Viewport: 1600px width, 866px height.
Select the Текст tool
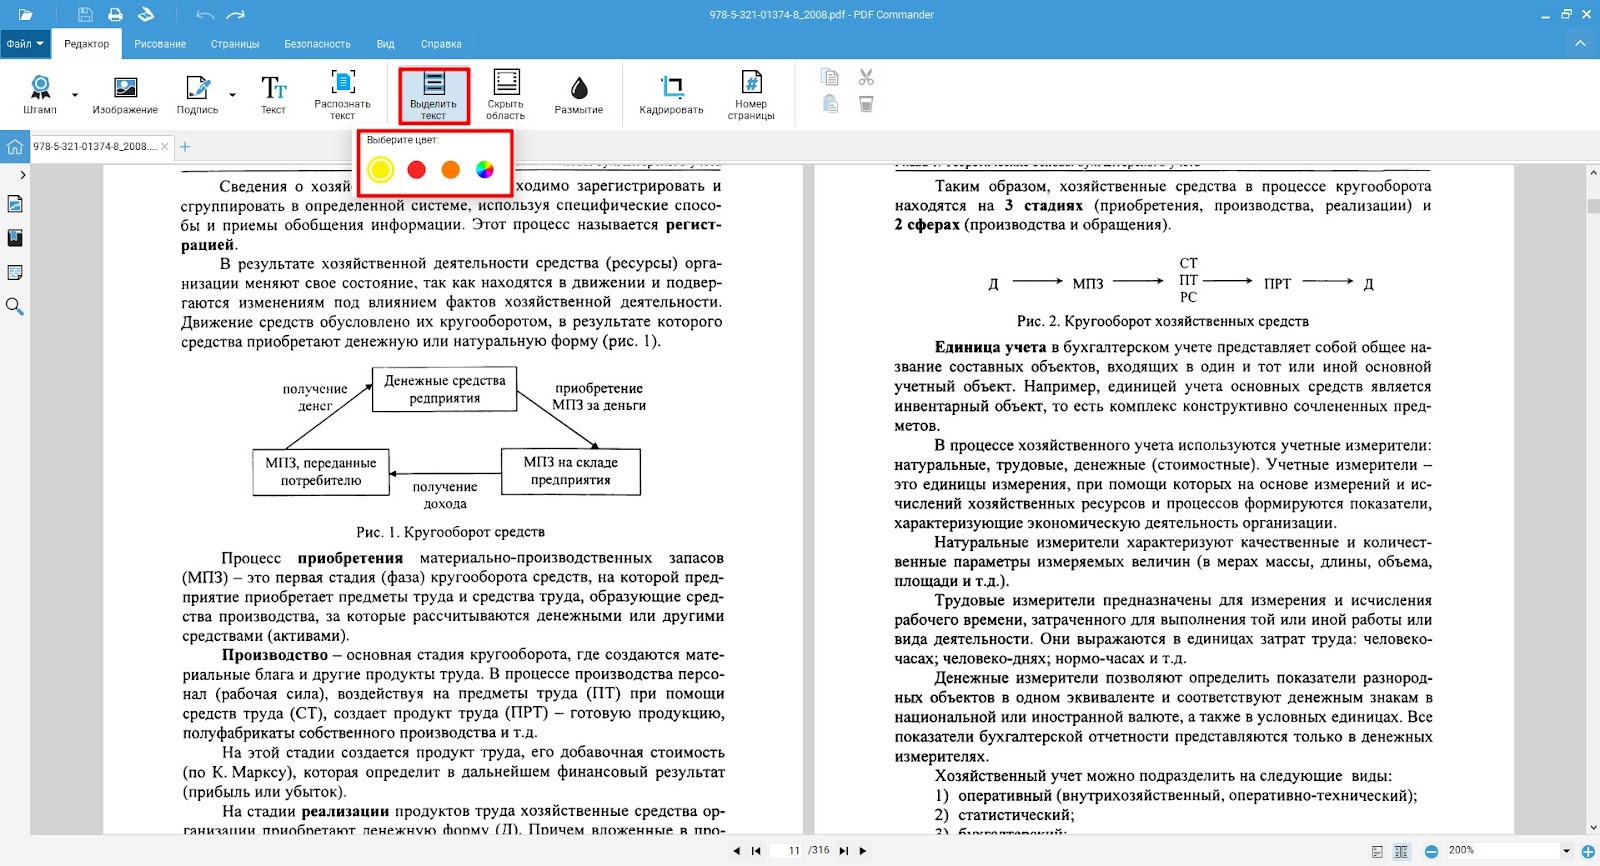coord(273,94)
